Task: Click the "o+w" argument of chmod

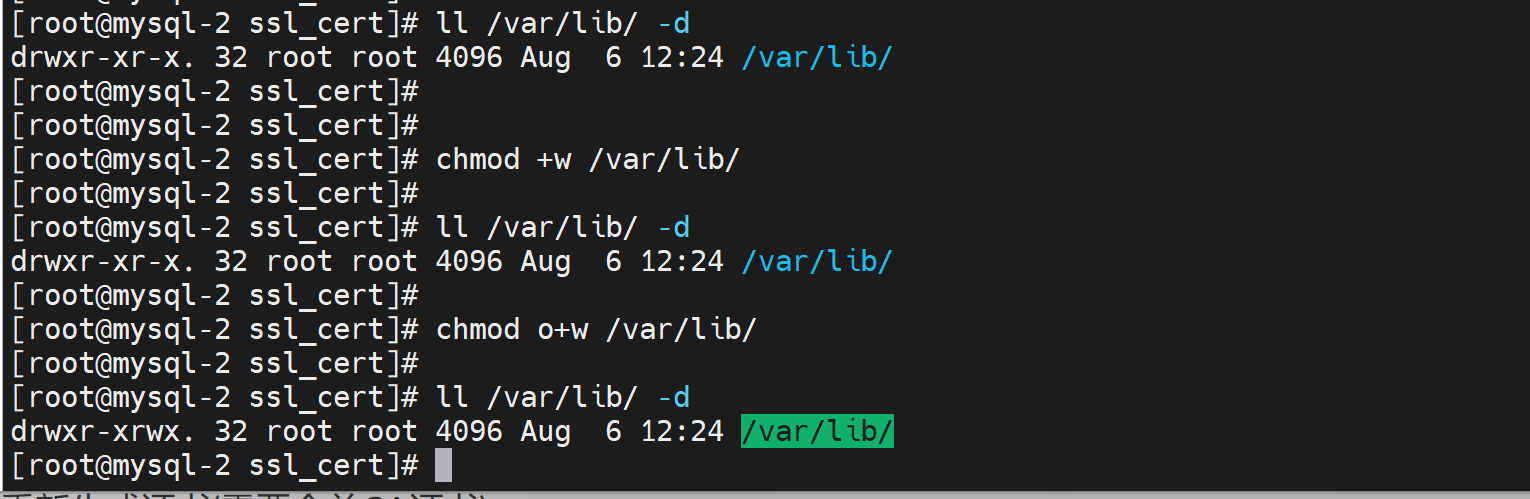Action: click(x=563, y=330)
